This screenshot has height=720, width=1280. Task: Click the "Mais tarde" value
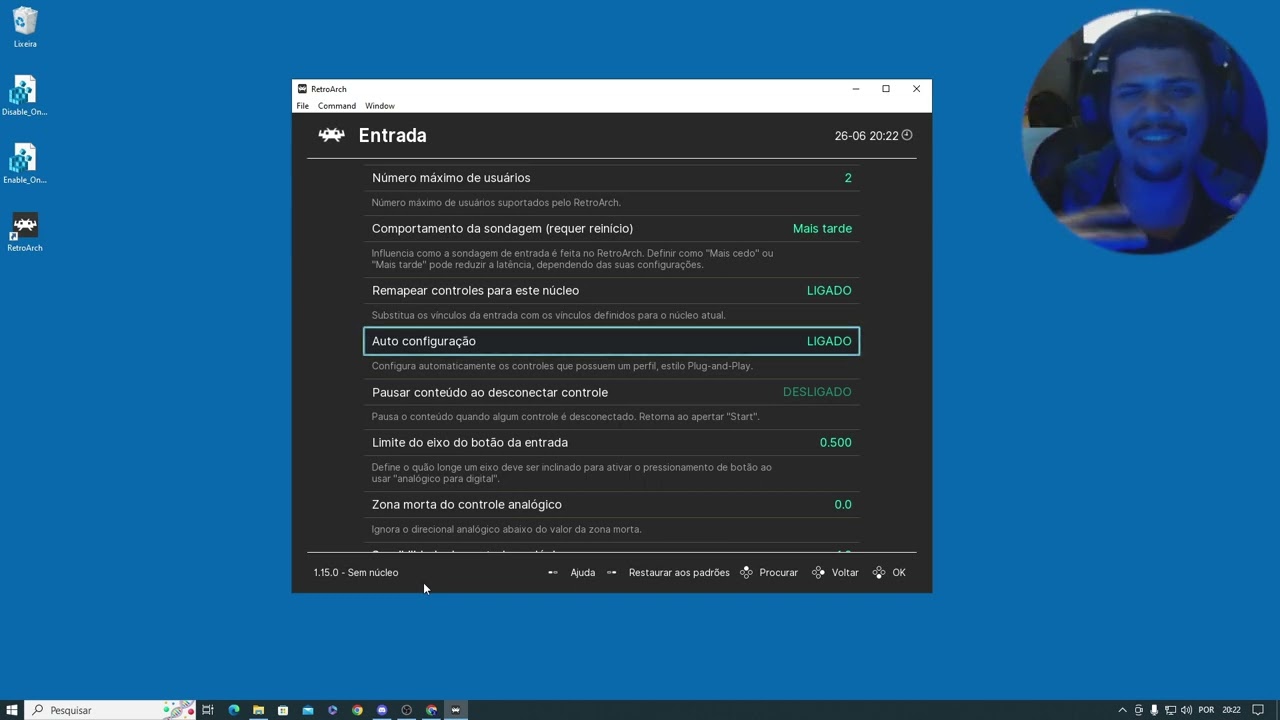(822, 229)
